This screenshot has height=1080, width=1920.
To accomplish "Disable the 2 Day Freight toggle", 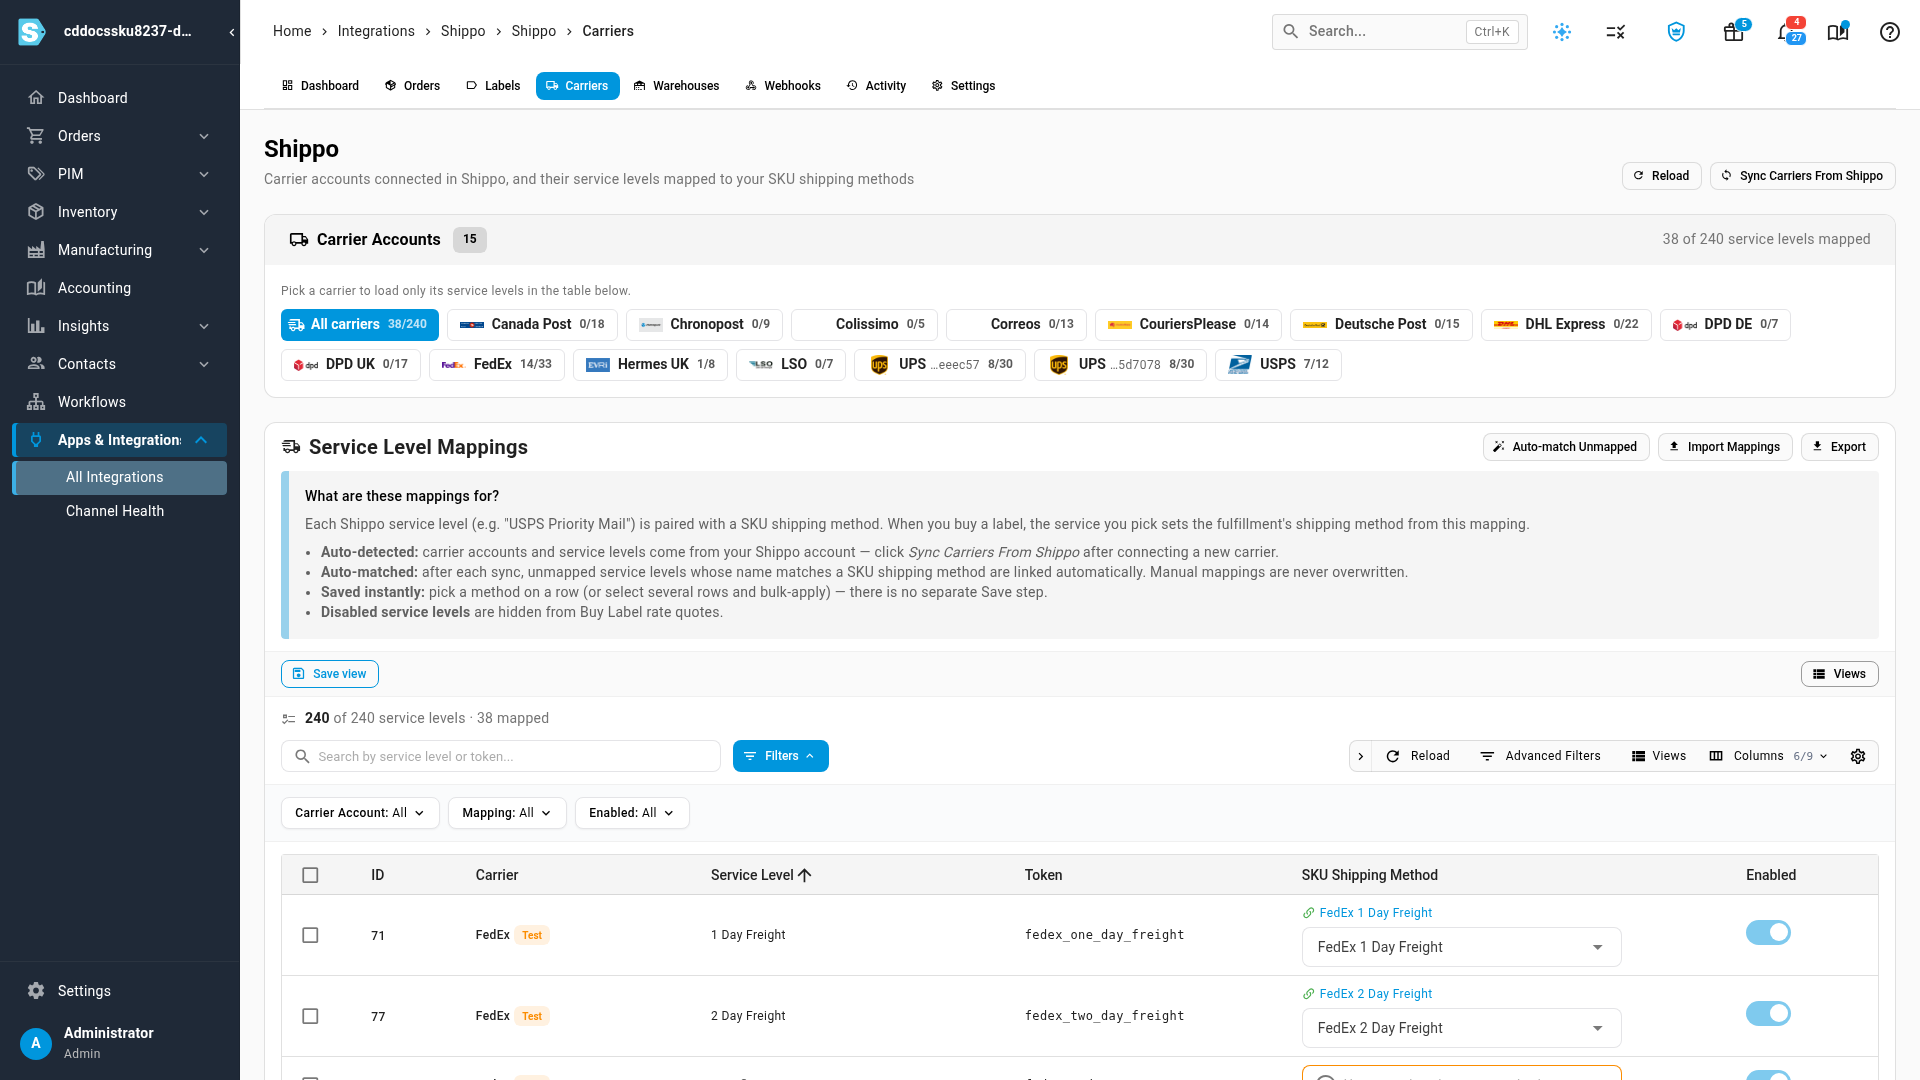I will coord(1768,1013).
